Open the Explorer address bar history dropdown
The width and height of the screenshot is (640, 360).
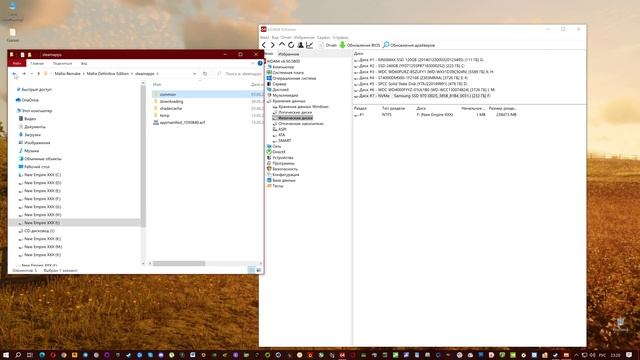click(x=194, y=74)
